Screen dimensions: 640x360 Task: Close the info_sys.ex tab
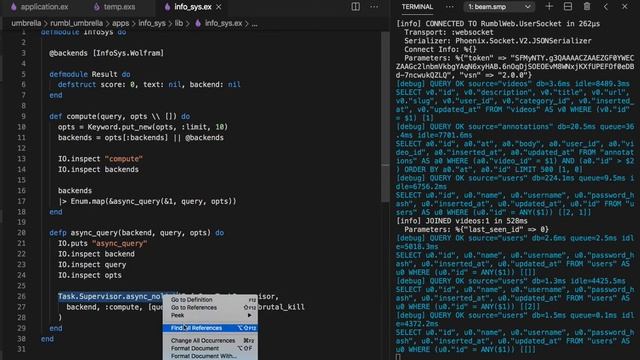[219, 7]
